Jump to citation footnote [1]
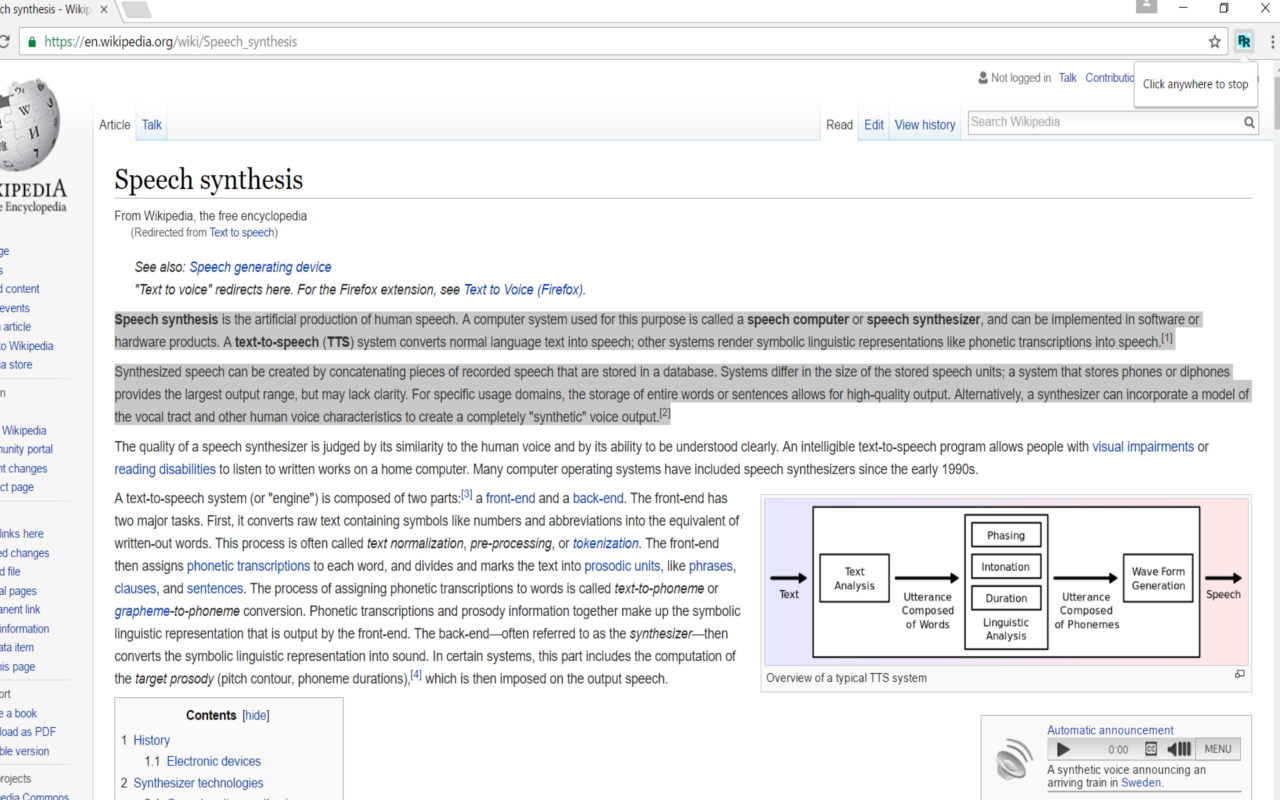Image resolution: width=1280 pixels, height=800 pixels. 1167,338
